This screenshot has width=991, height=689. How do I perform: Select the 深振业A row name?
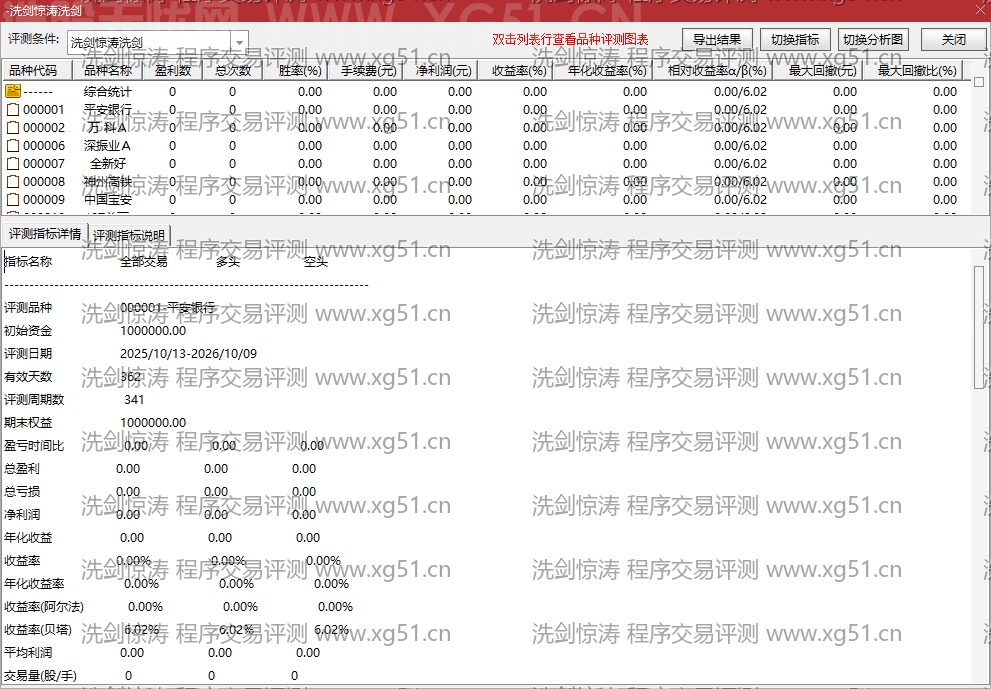(x=107, y=145)
